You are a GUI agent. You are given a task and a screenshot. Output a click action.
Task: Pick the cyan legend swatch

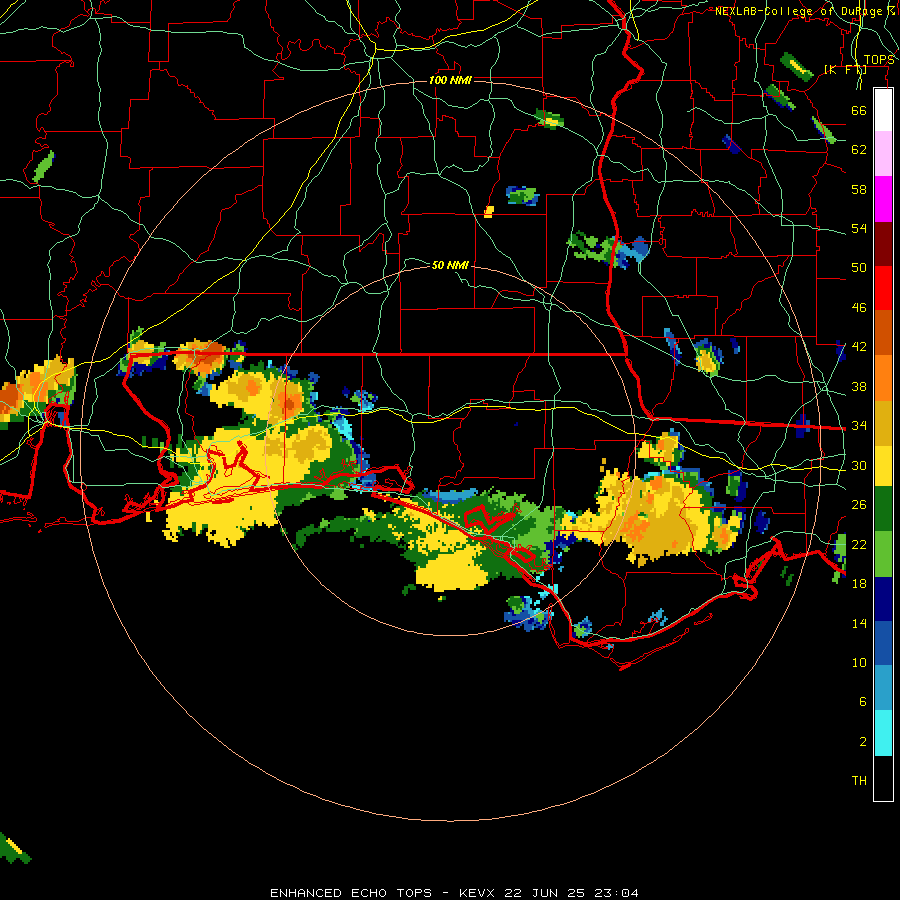pyautogui.click(x=883, y=732)
